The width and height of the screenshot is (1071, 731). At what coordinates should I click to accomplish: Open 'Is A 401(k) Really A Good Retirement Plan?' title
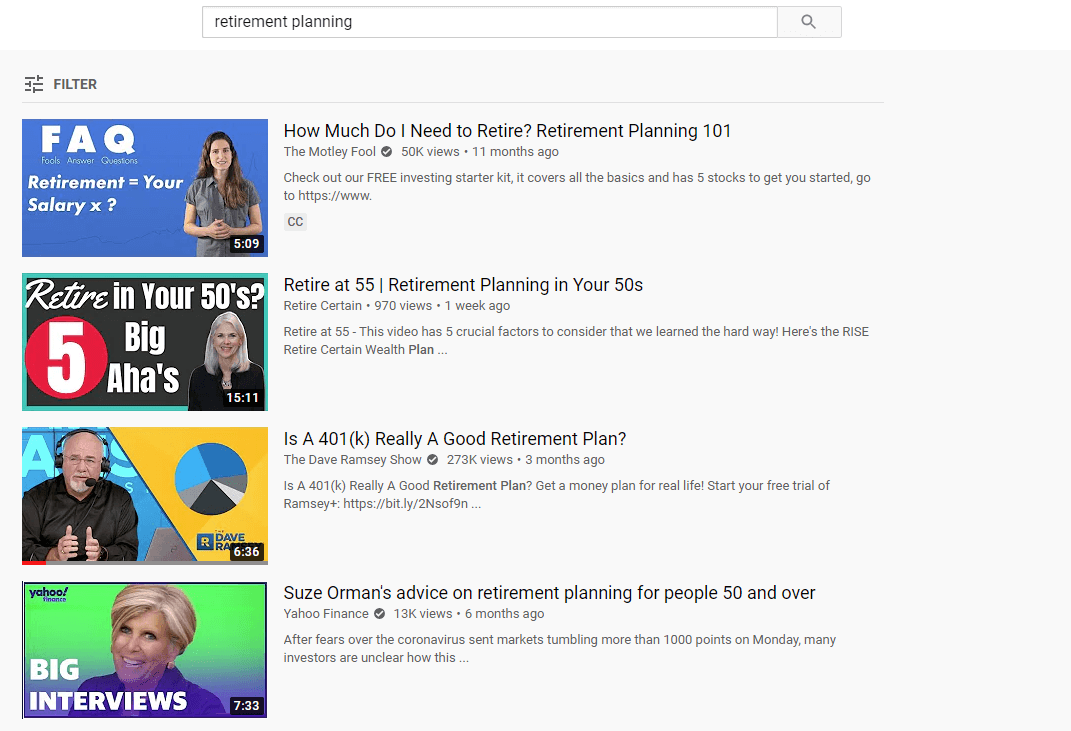click(455, 439)
